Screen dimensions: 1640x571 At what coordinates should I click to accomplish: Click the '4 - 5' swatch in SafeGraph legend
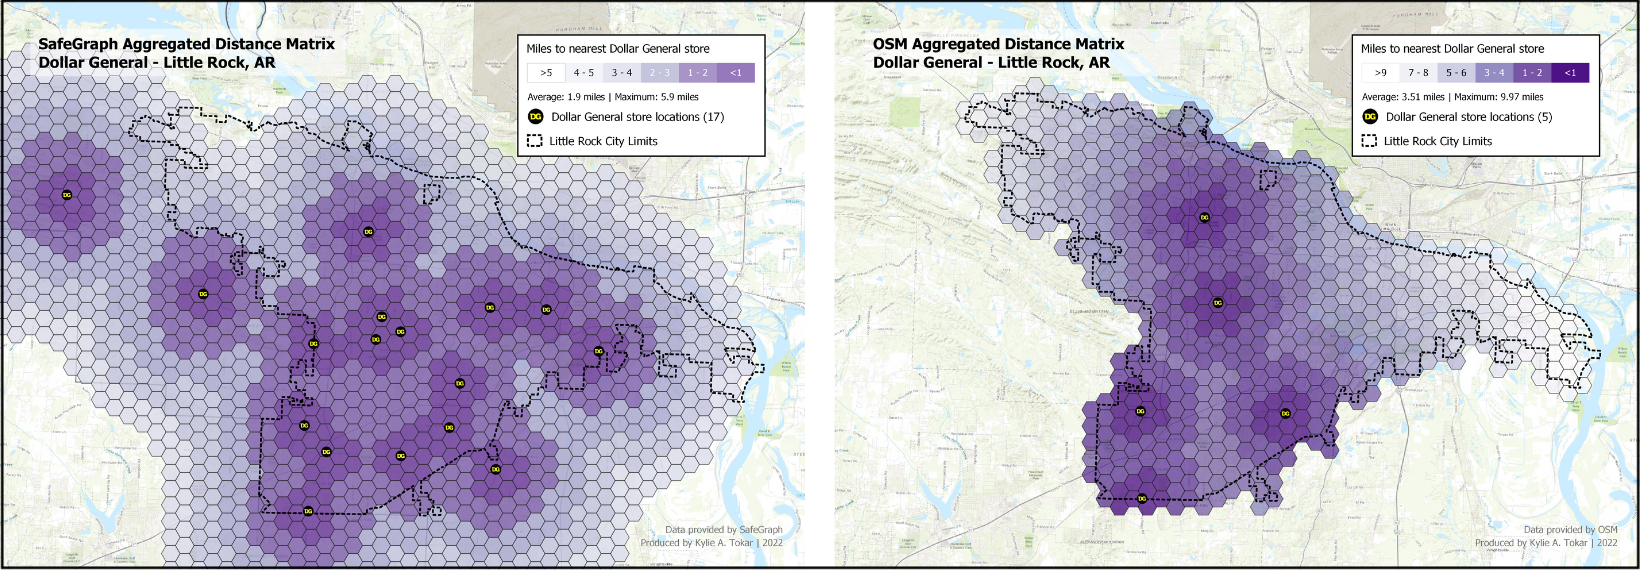coord(584,73)
